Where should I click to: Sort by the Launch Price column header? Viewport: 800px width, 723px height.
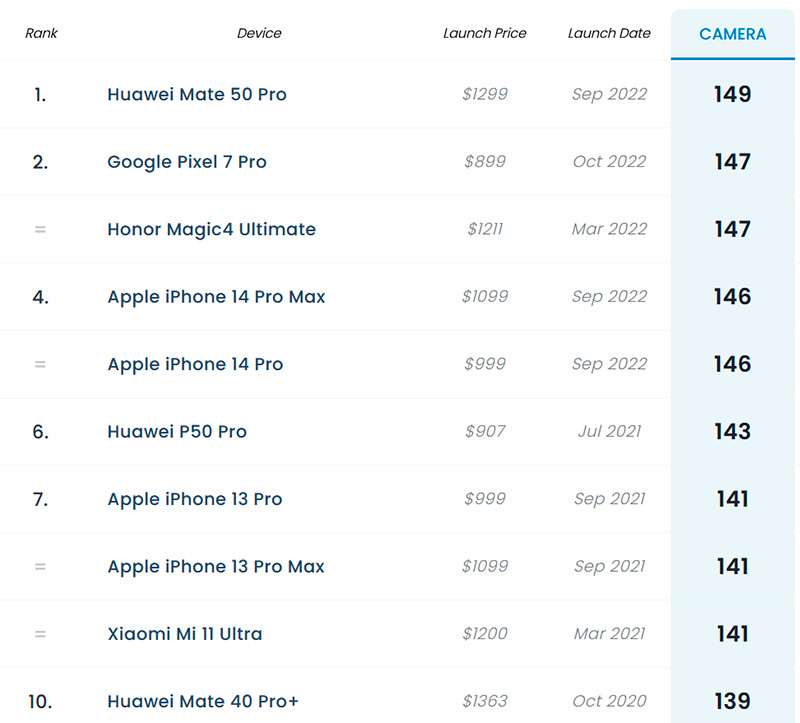point(485,33)
